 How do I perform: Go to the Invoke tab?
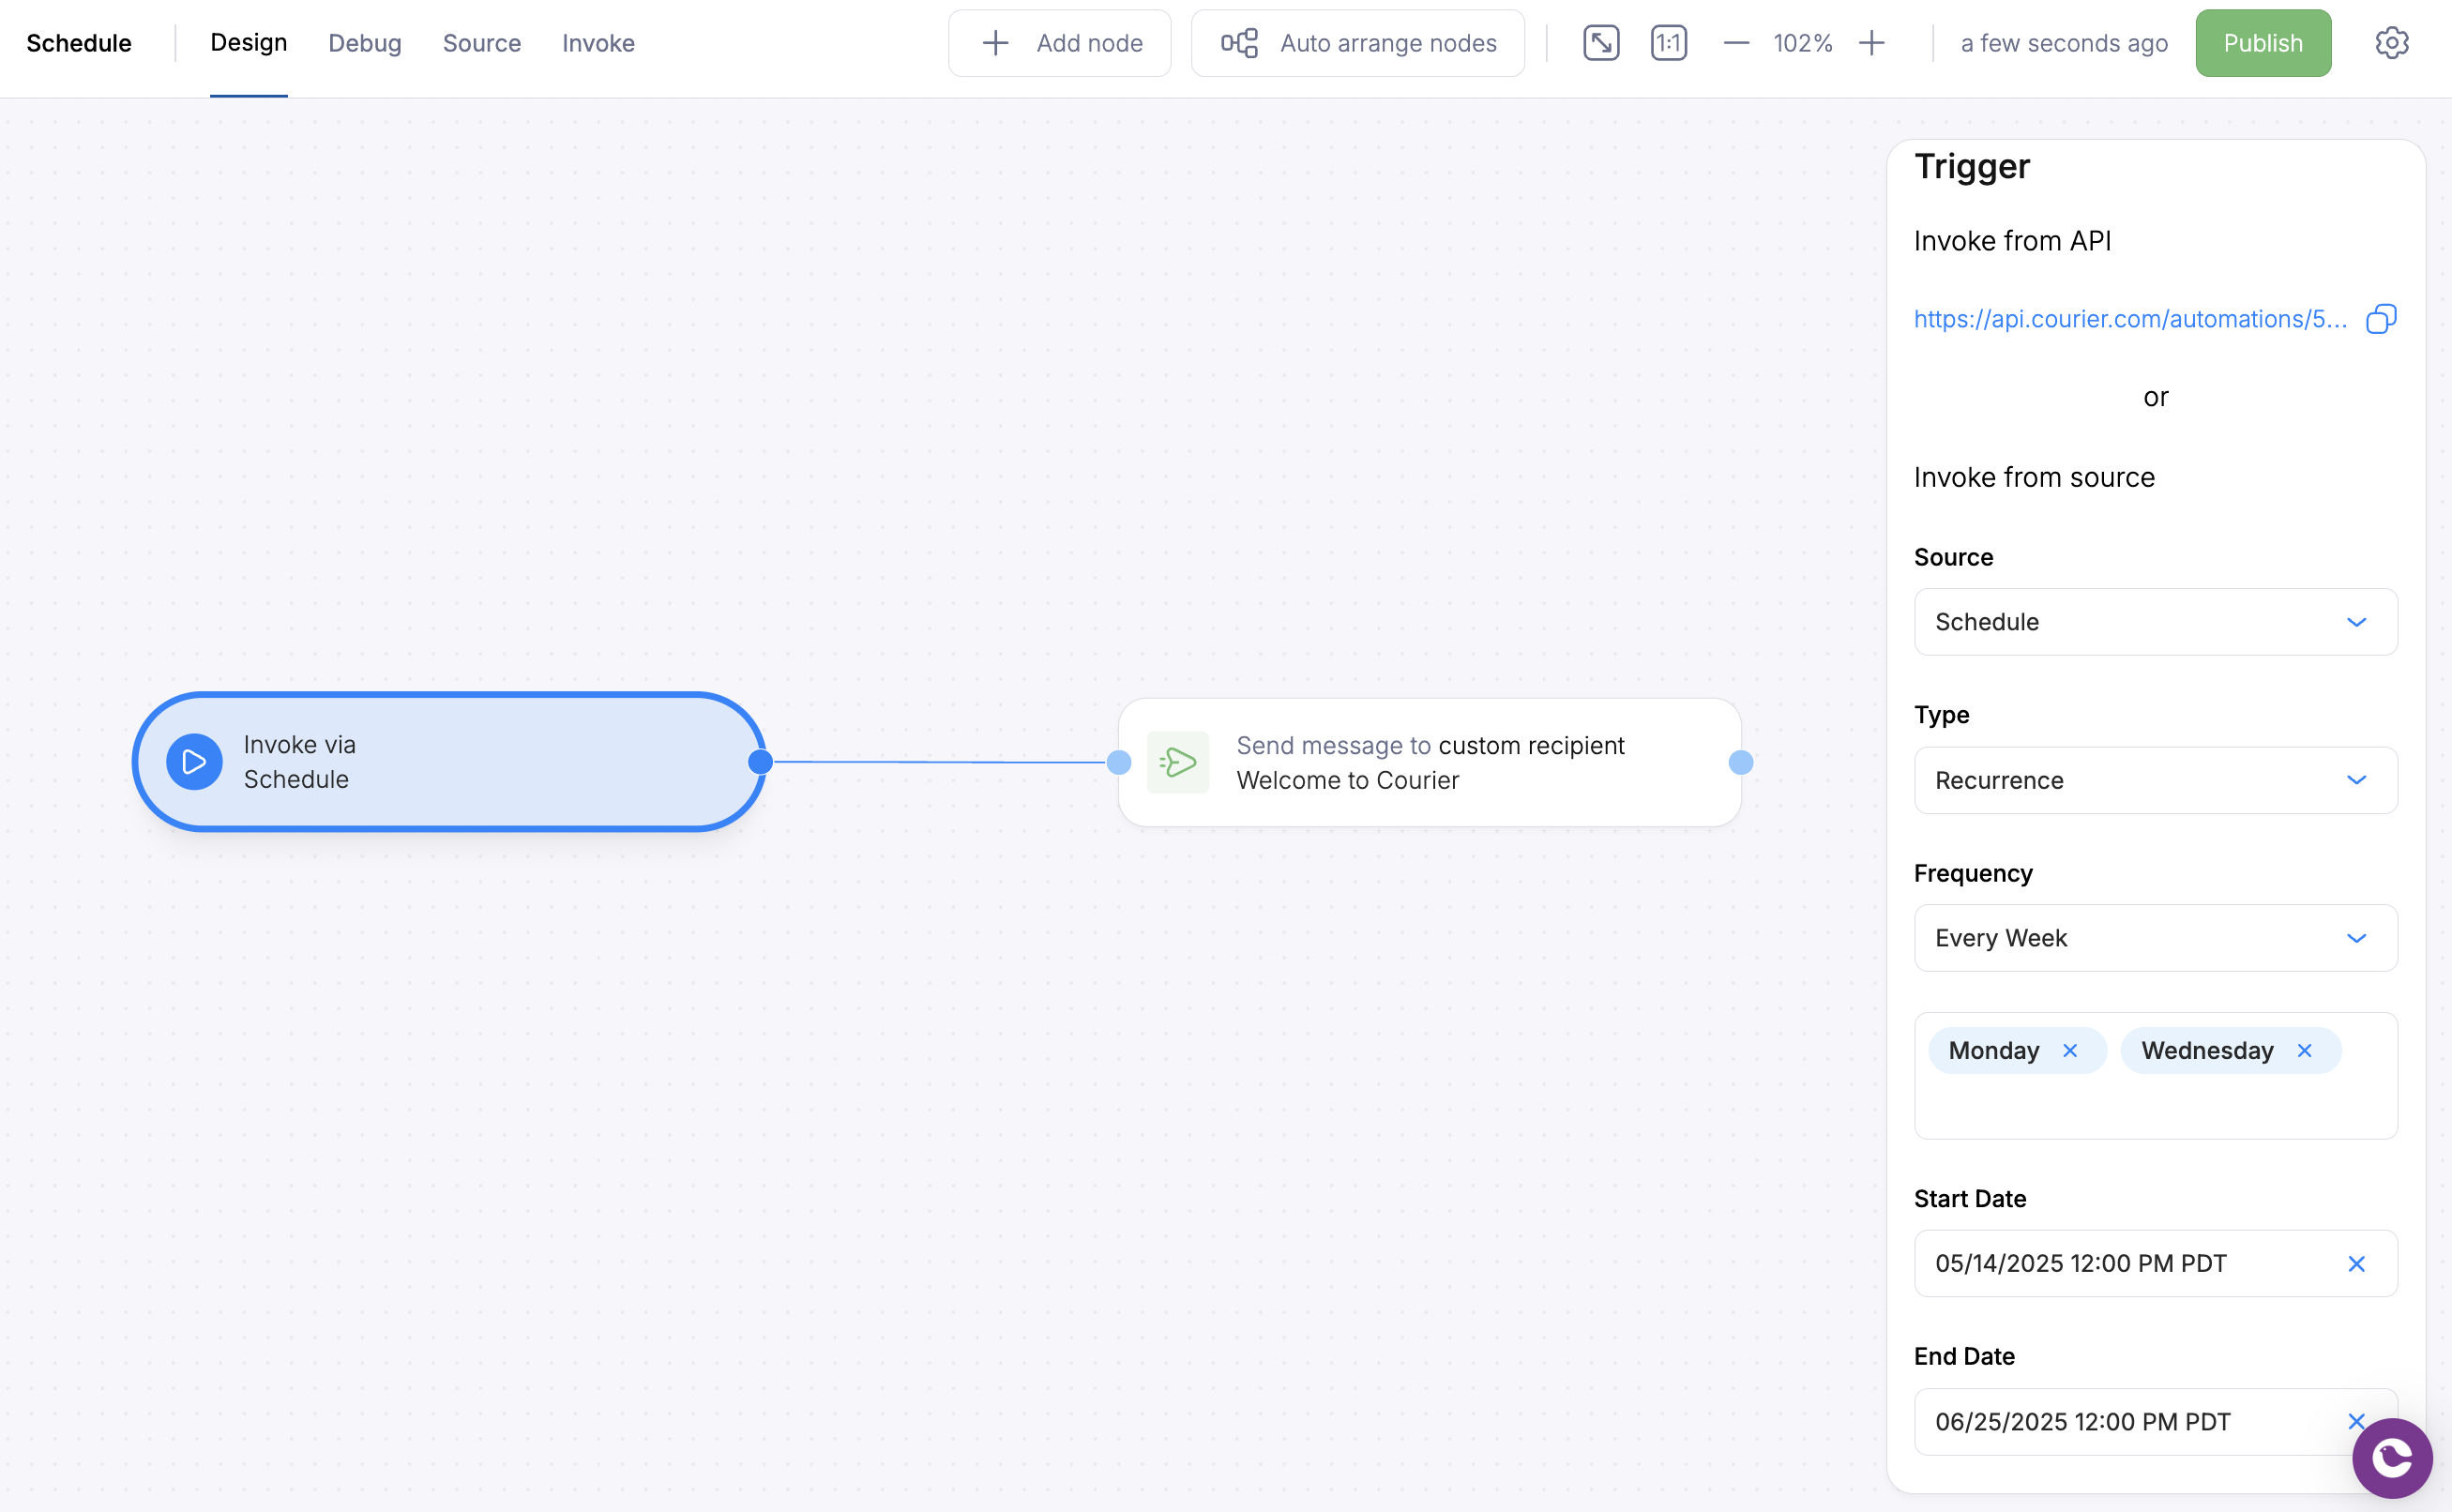[x=598, y=43]
